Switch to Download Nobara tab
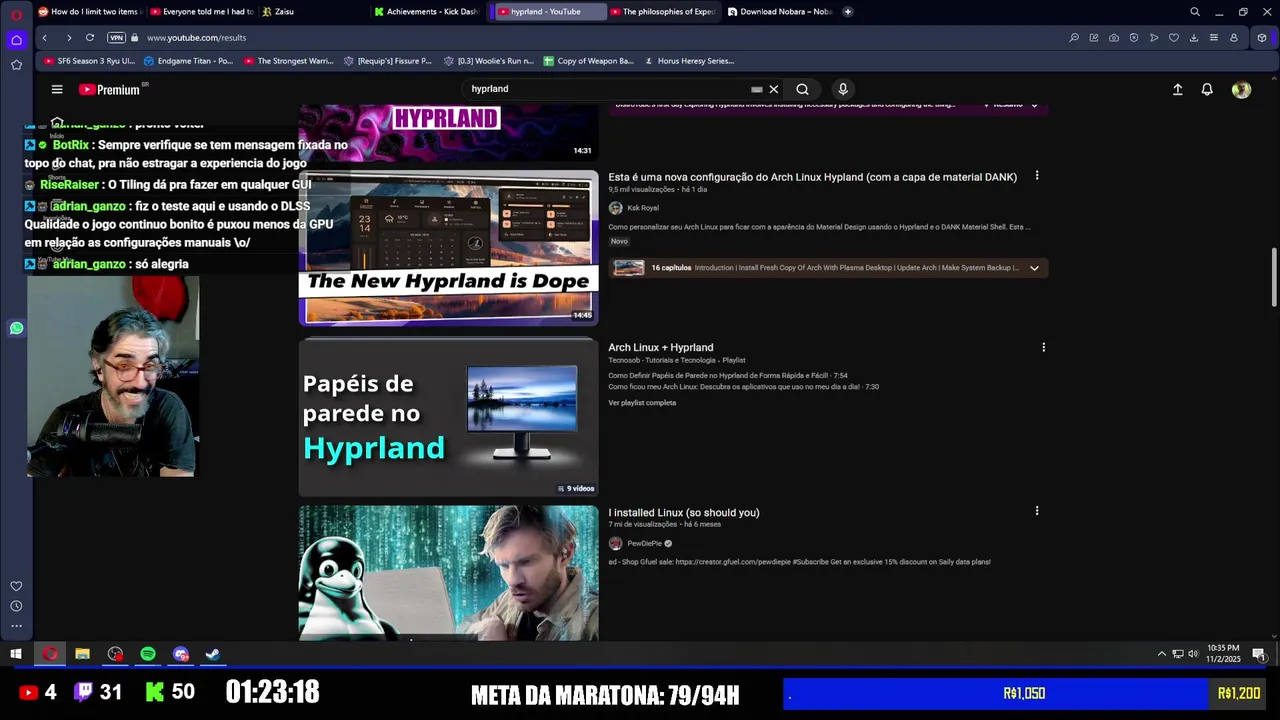The width and height of the screenshot is (1280, 720). click(779, 12)
